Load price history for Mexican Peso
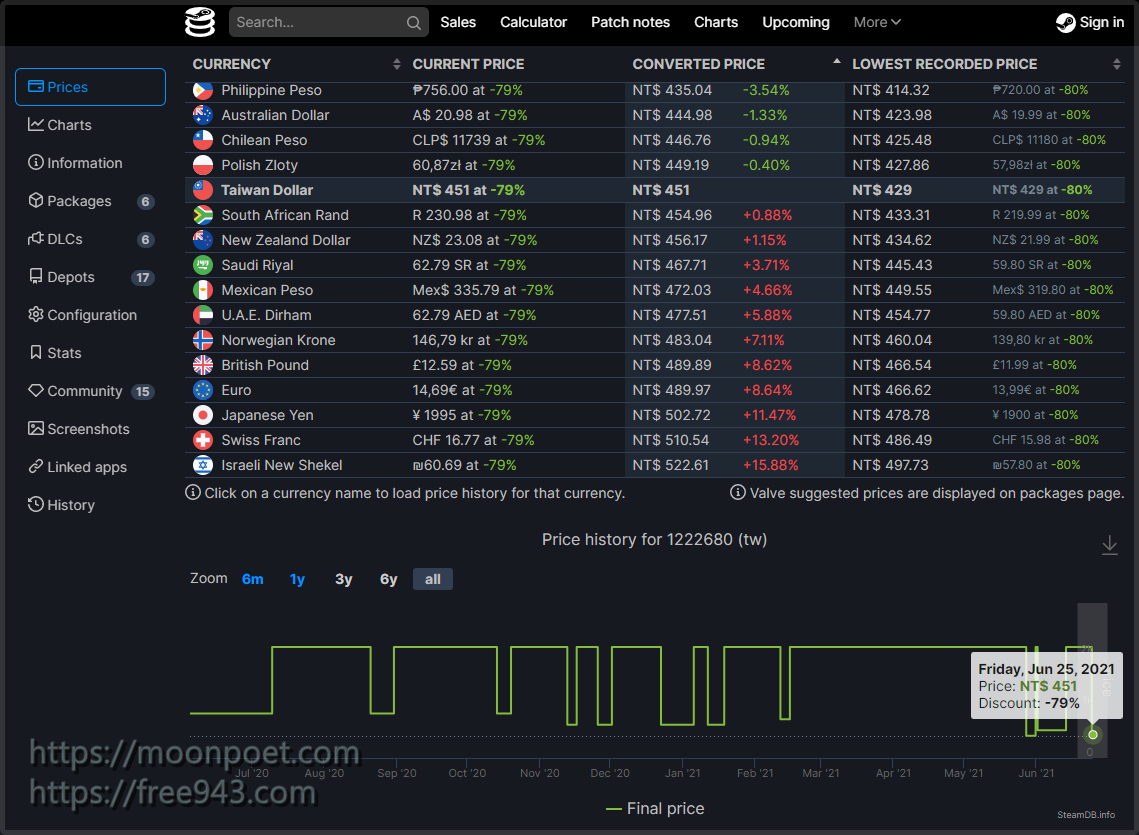The width and height of the screenshot is (1139, 835). click(x=267, y=290)
